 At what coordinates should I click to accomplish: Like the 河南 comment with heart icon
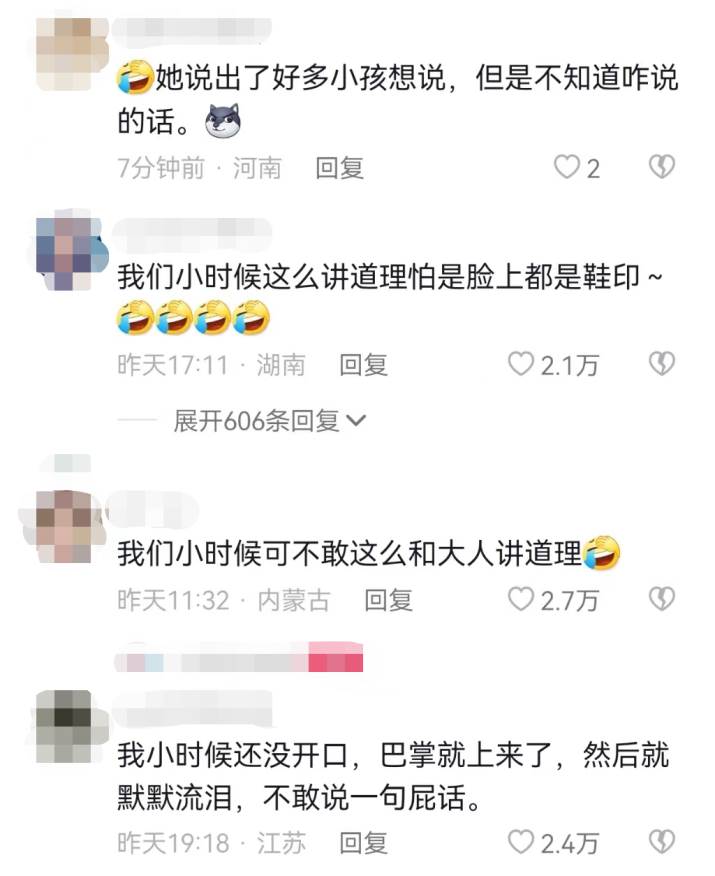[566, 167]
